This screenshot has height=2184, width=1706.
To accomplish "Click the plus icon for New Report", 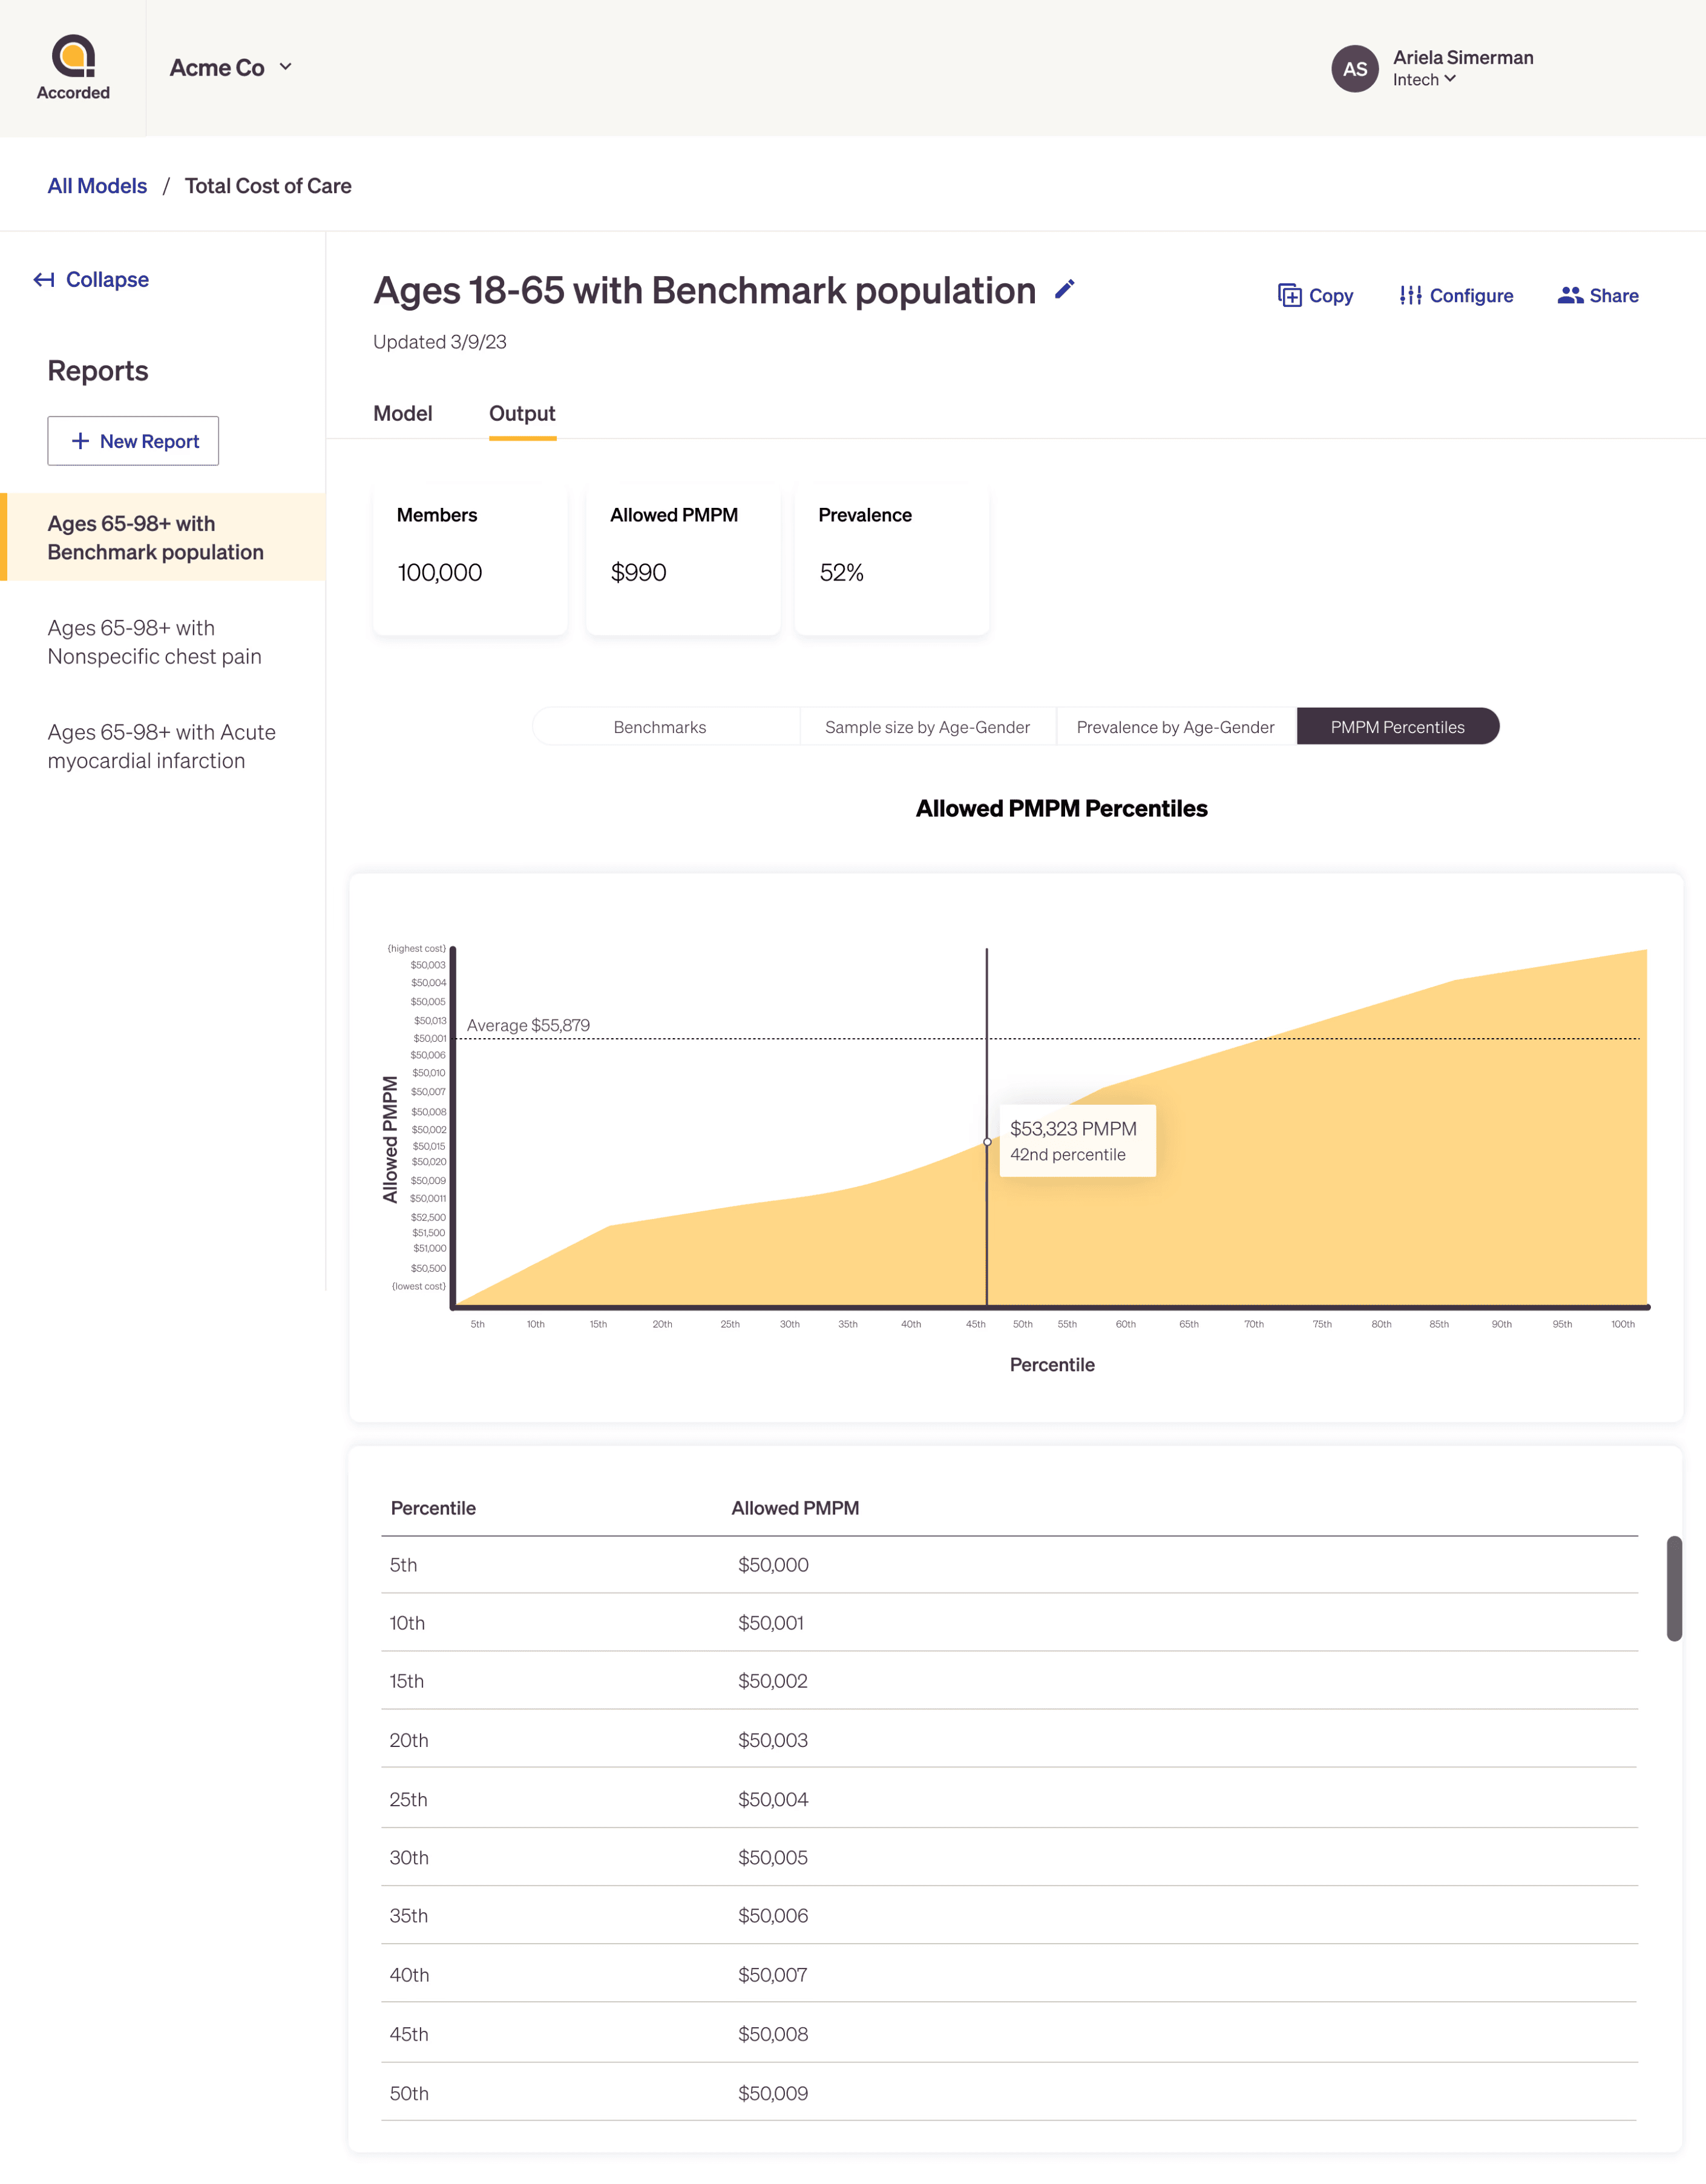I will tap(81, 441).
